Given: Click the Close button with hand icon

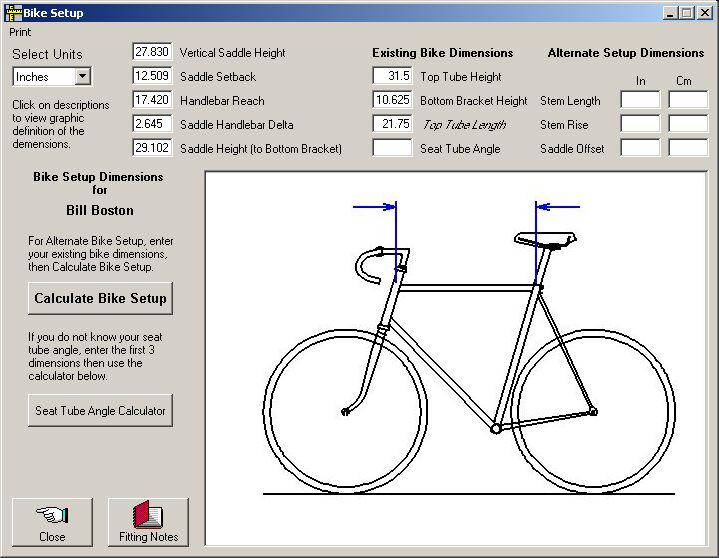Looking at the screenshot, I should coord(52,523).
